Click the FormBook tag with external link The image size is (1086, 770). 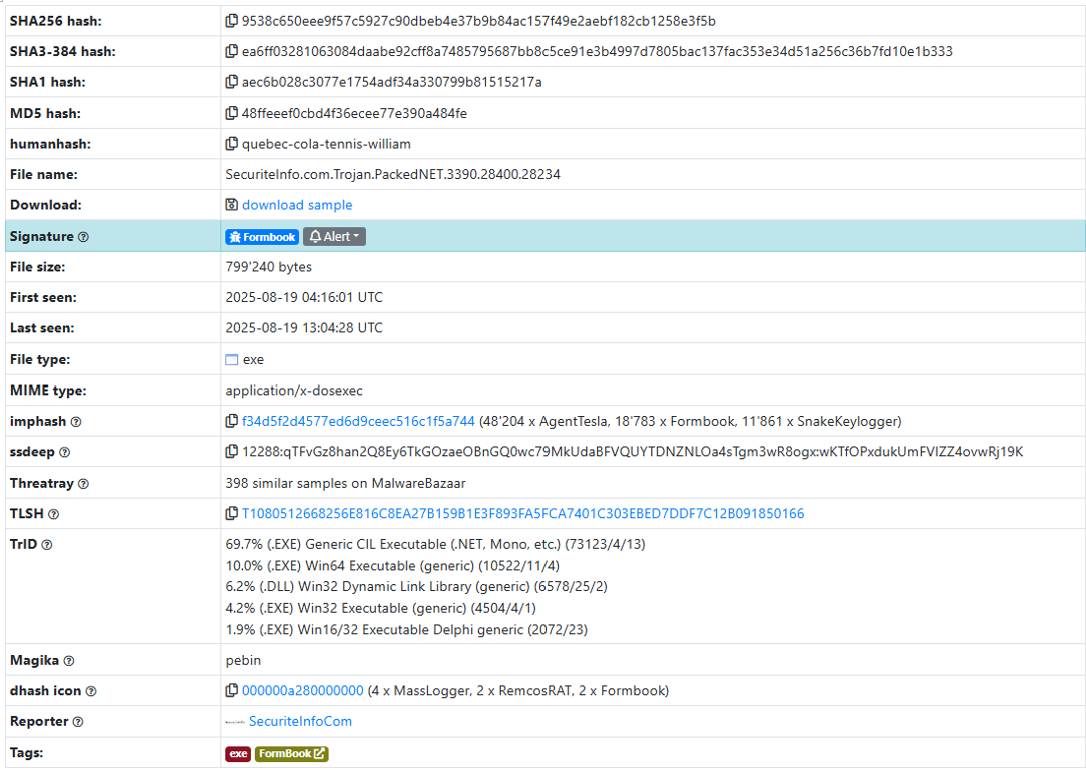coord(291,754)
